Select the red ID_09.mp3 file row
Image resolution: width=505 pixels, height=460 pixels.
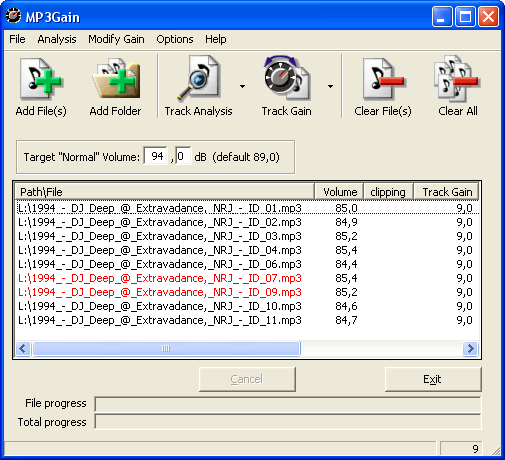(248, 292)
